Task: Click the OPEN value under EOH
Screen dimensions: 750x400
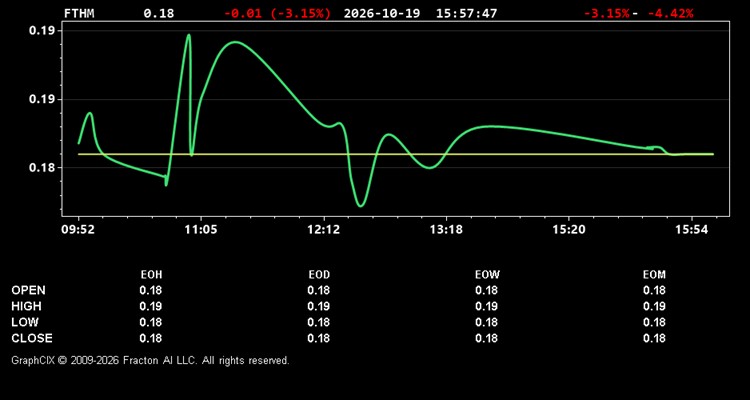Action: pos(151,290)
